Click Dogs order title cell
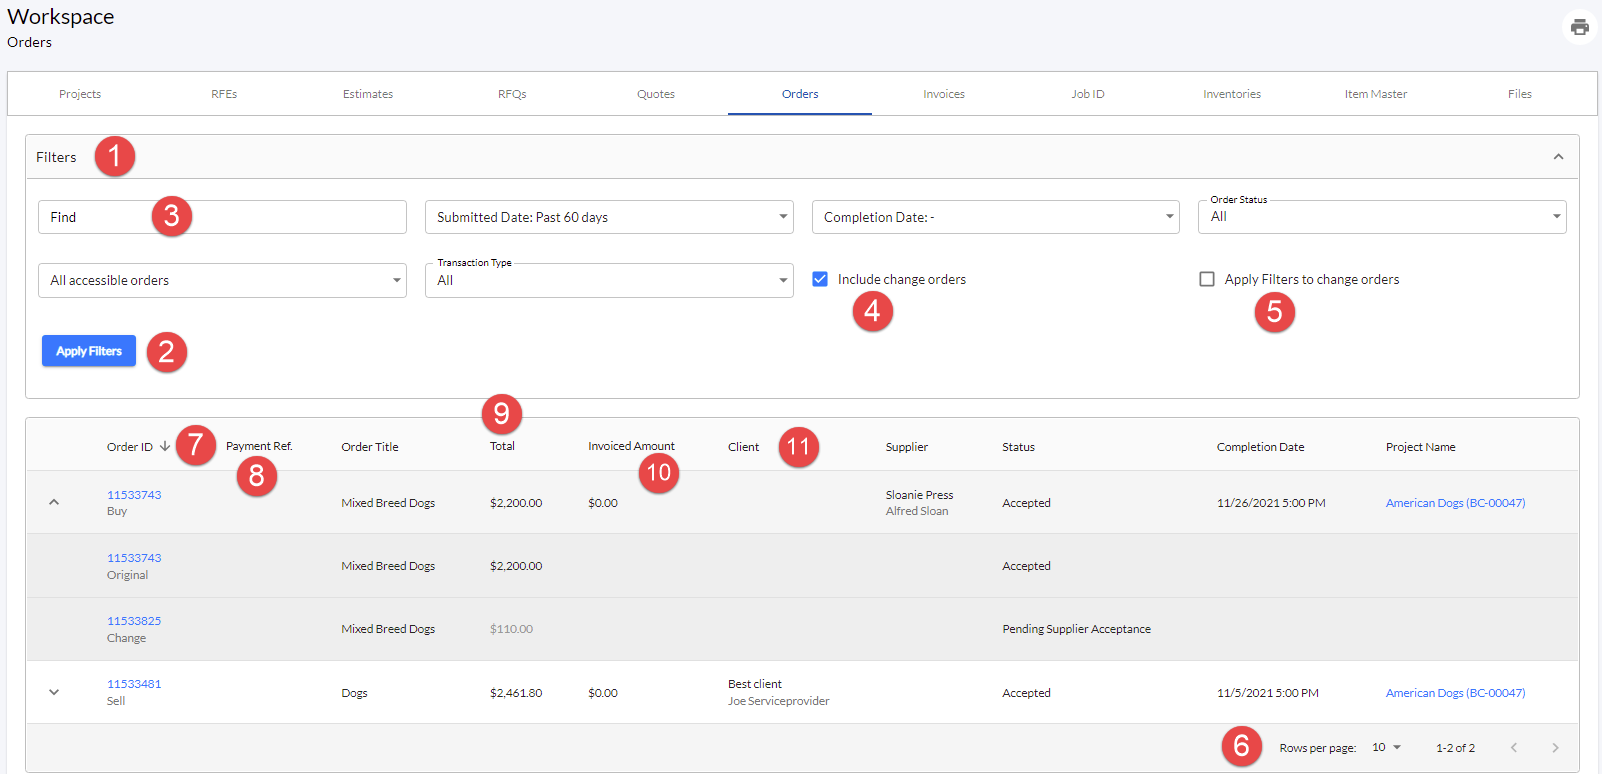The width and height of the screenshot is (1602, 774). 354,693
